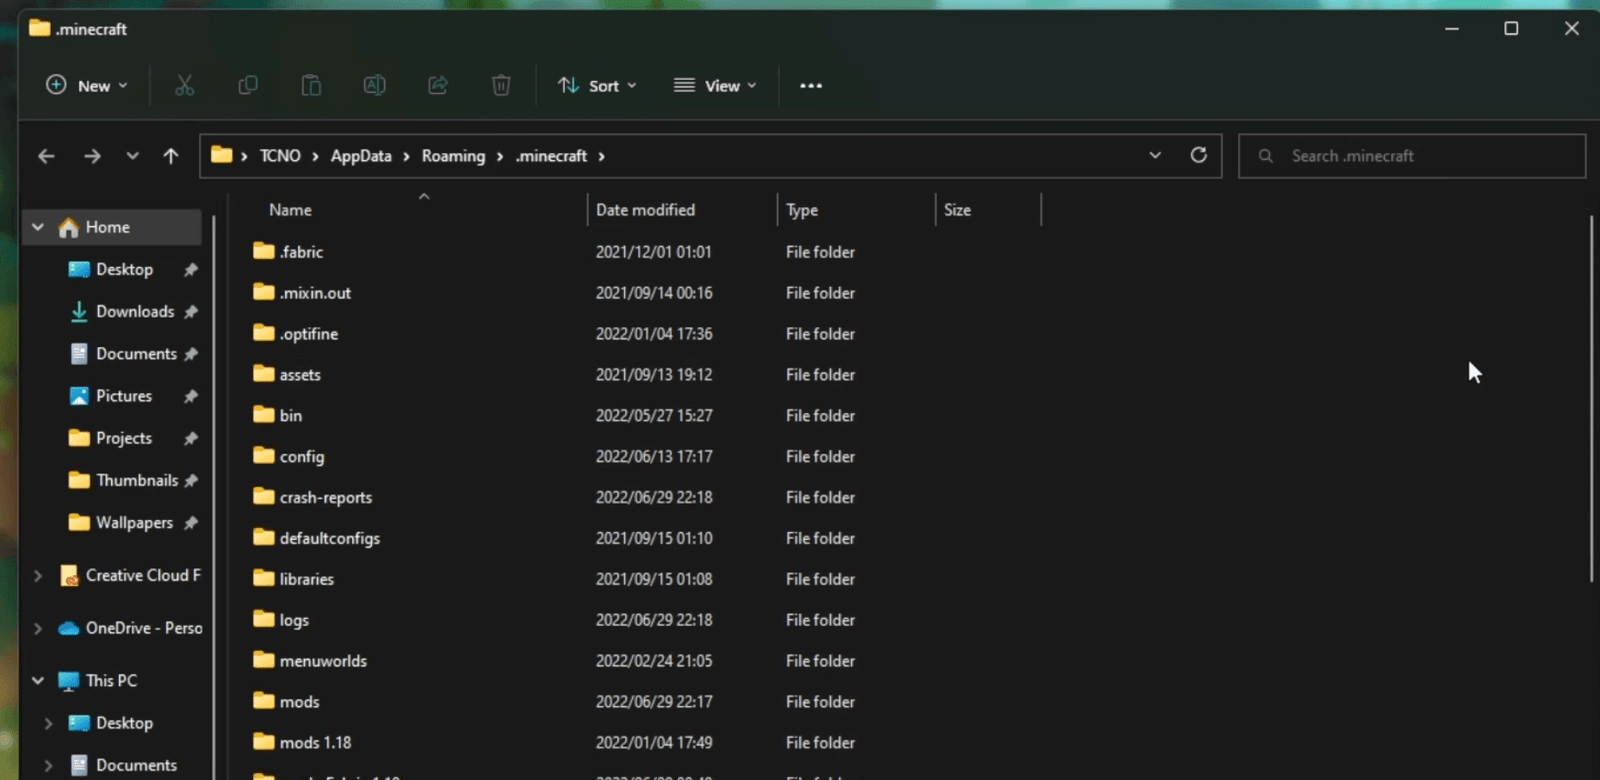
Task: Click AppData in the breadcrumb path
Action: 361,156
